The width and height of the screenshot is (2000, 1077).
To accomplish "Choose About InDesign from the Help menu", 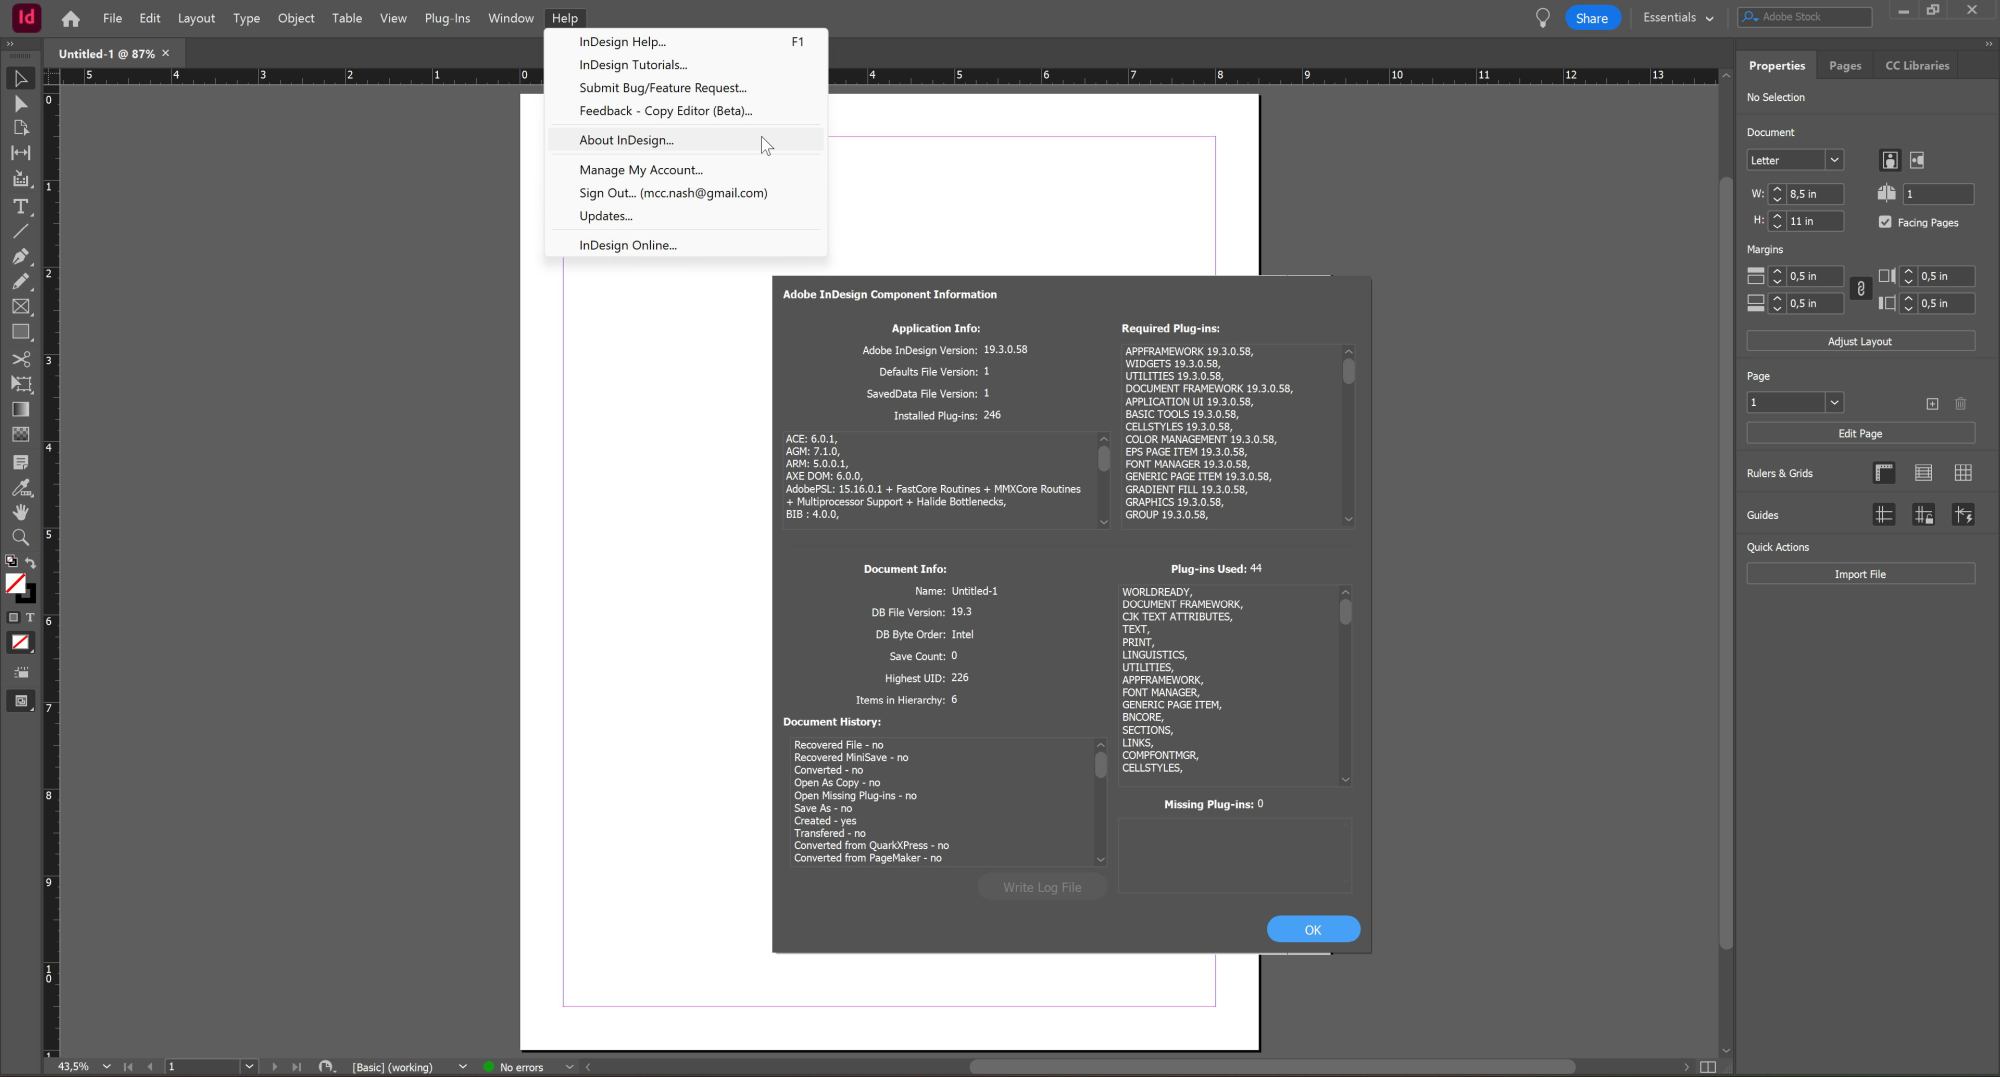I will (x=626, y=140).
